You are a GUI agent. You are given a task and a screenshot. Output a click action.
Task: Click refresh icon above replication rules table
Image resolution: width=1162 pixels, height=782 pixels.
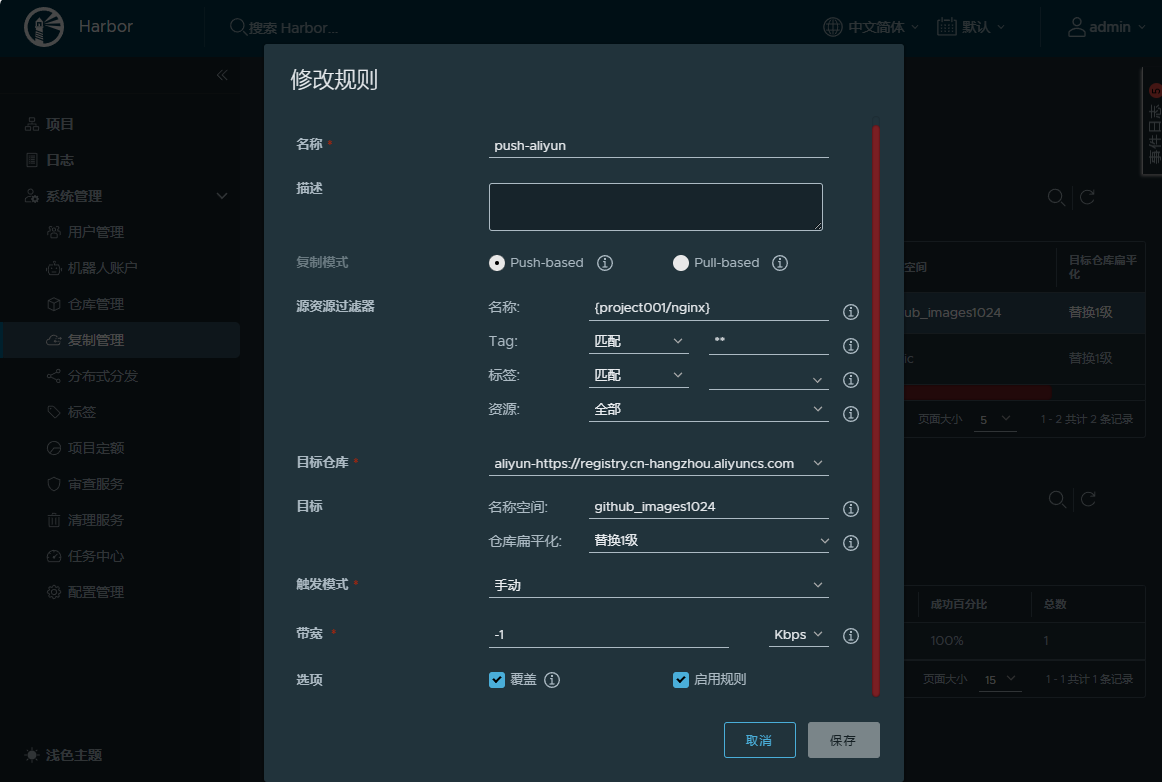pos(1087,197)
